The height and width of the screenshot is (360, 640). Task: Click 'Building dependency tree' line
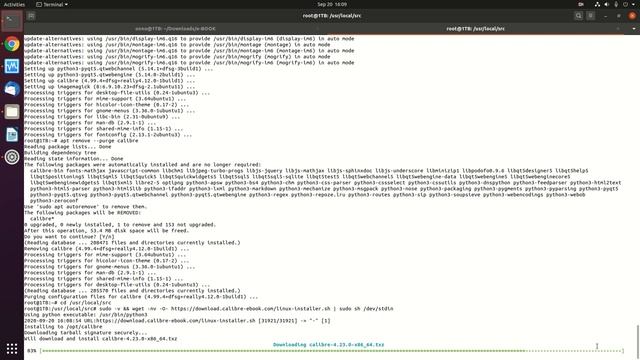point(60,153)
